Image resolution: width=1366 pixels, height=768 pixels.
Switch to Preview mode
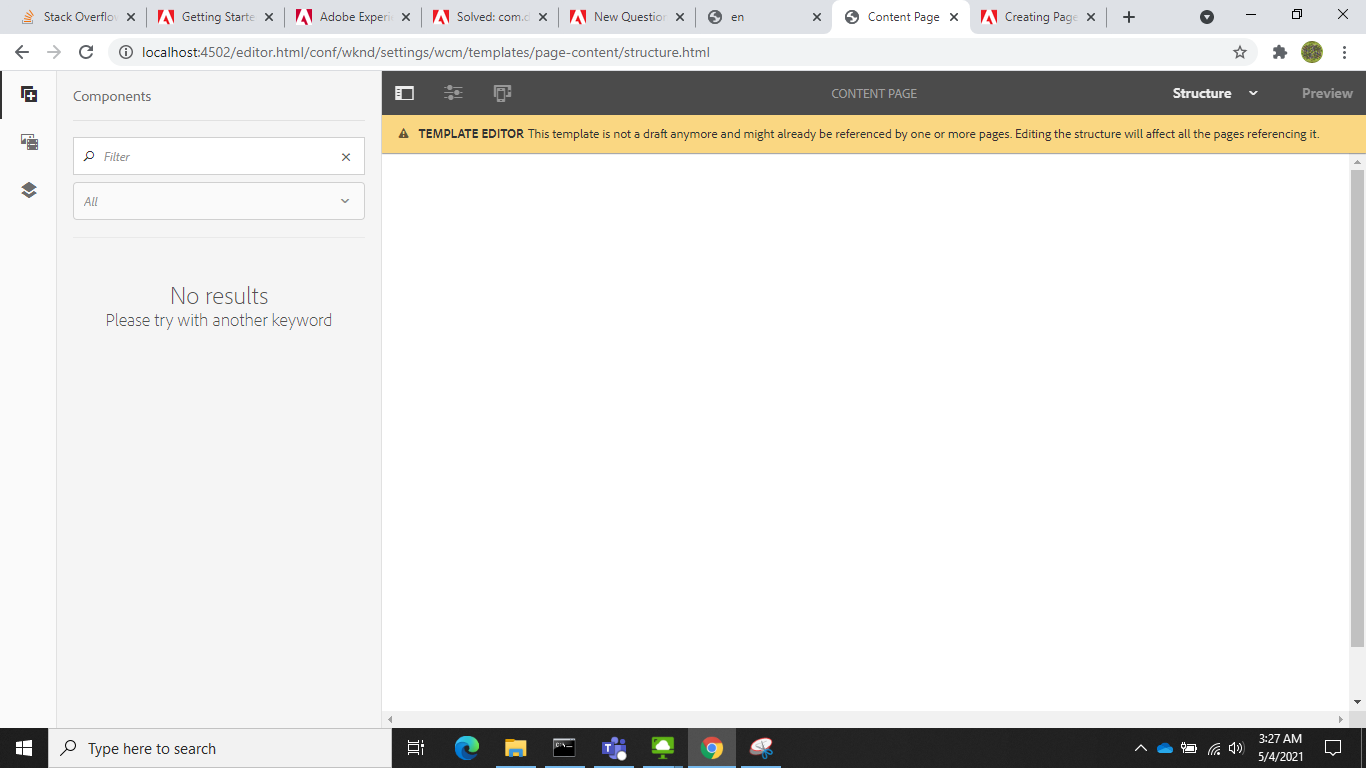tap(1326, 93)
